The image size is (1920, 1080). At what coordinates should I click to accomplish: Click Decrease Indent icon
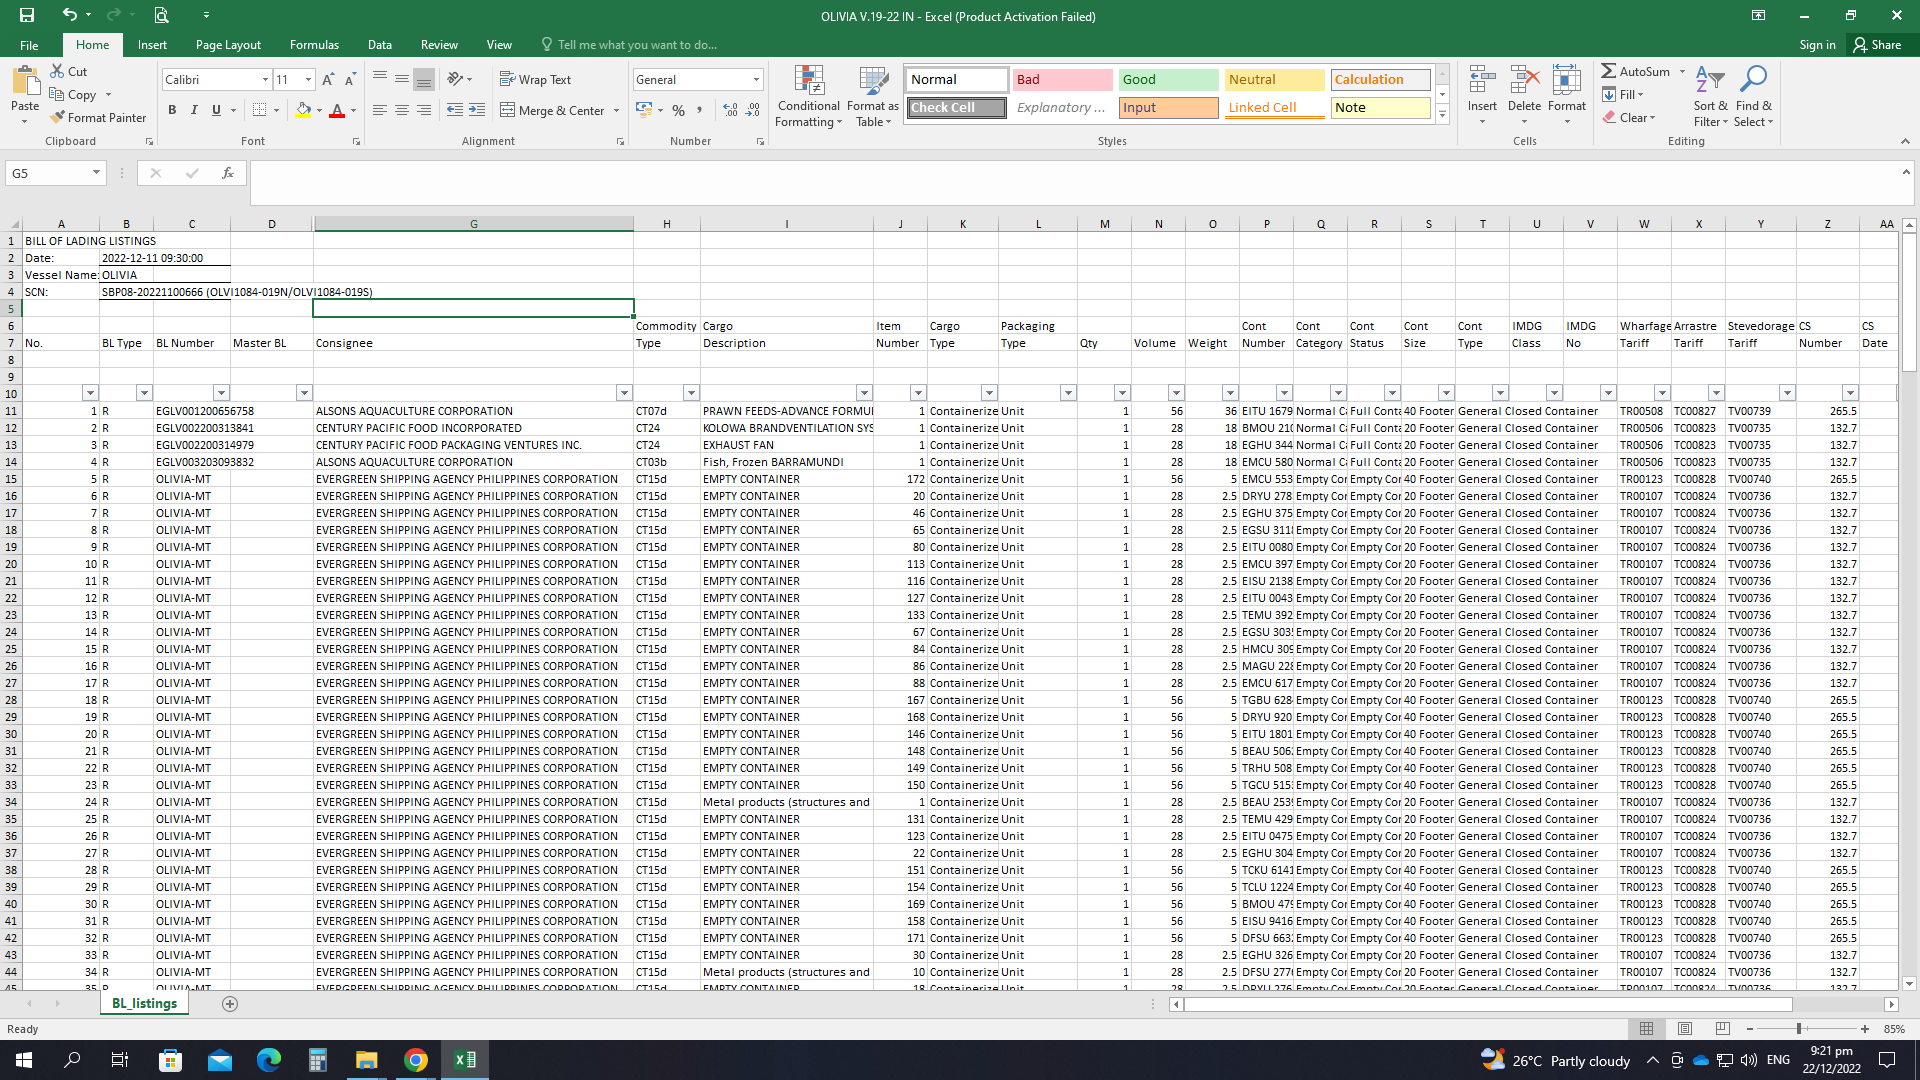(x=455, y=110)
